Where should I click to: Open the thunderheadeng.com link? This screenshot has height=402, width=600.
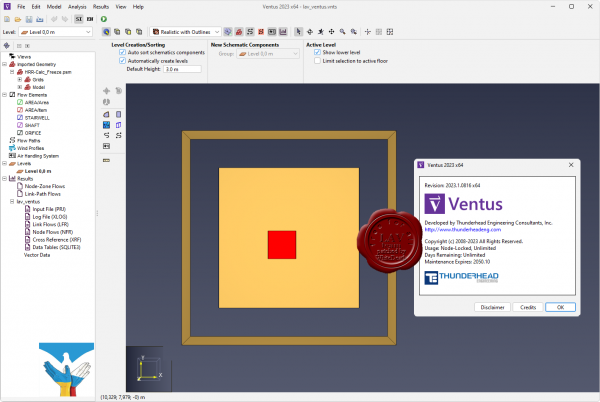pyautogui.click(x=463, y=230)
